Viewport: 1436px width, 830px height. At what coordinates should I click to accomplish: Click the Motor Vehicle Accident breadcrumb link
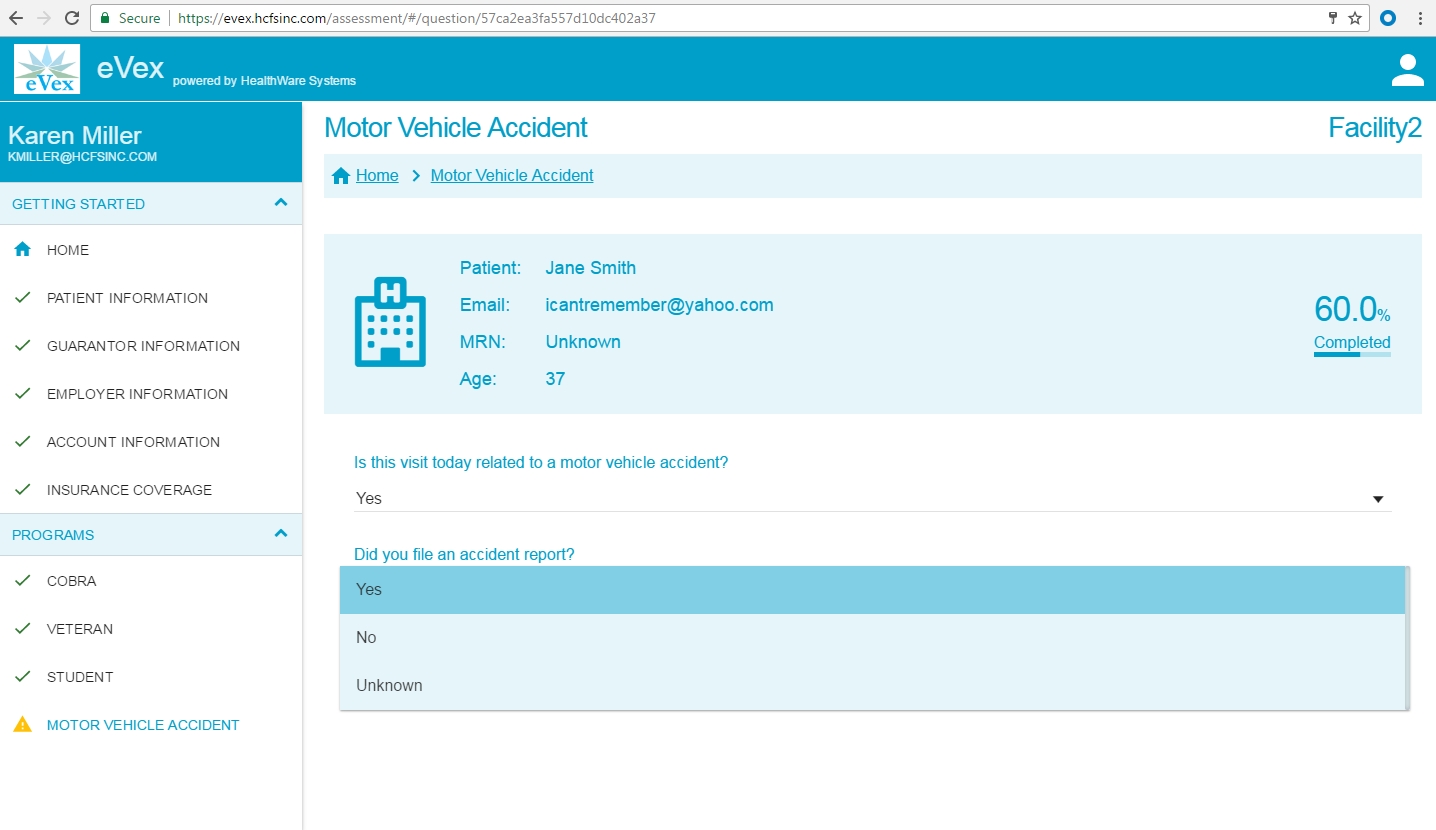click(x=512, y=176)
